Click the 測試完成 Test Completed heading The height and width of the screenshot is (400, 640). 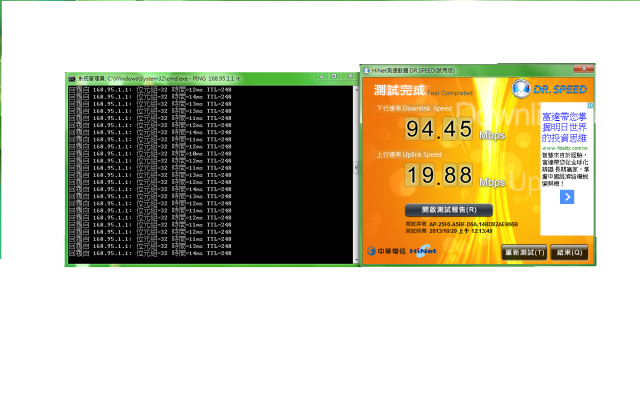tap(422, 90)
